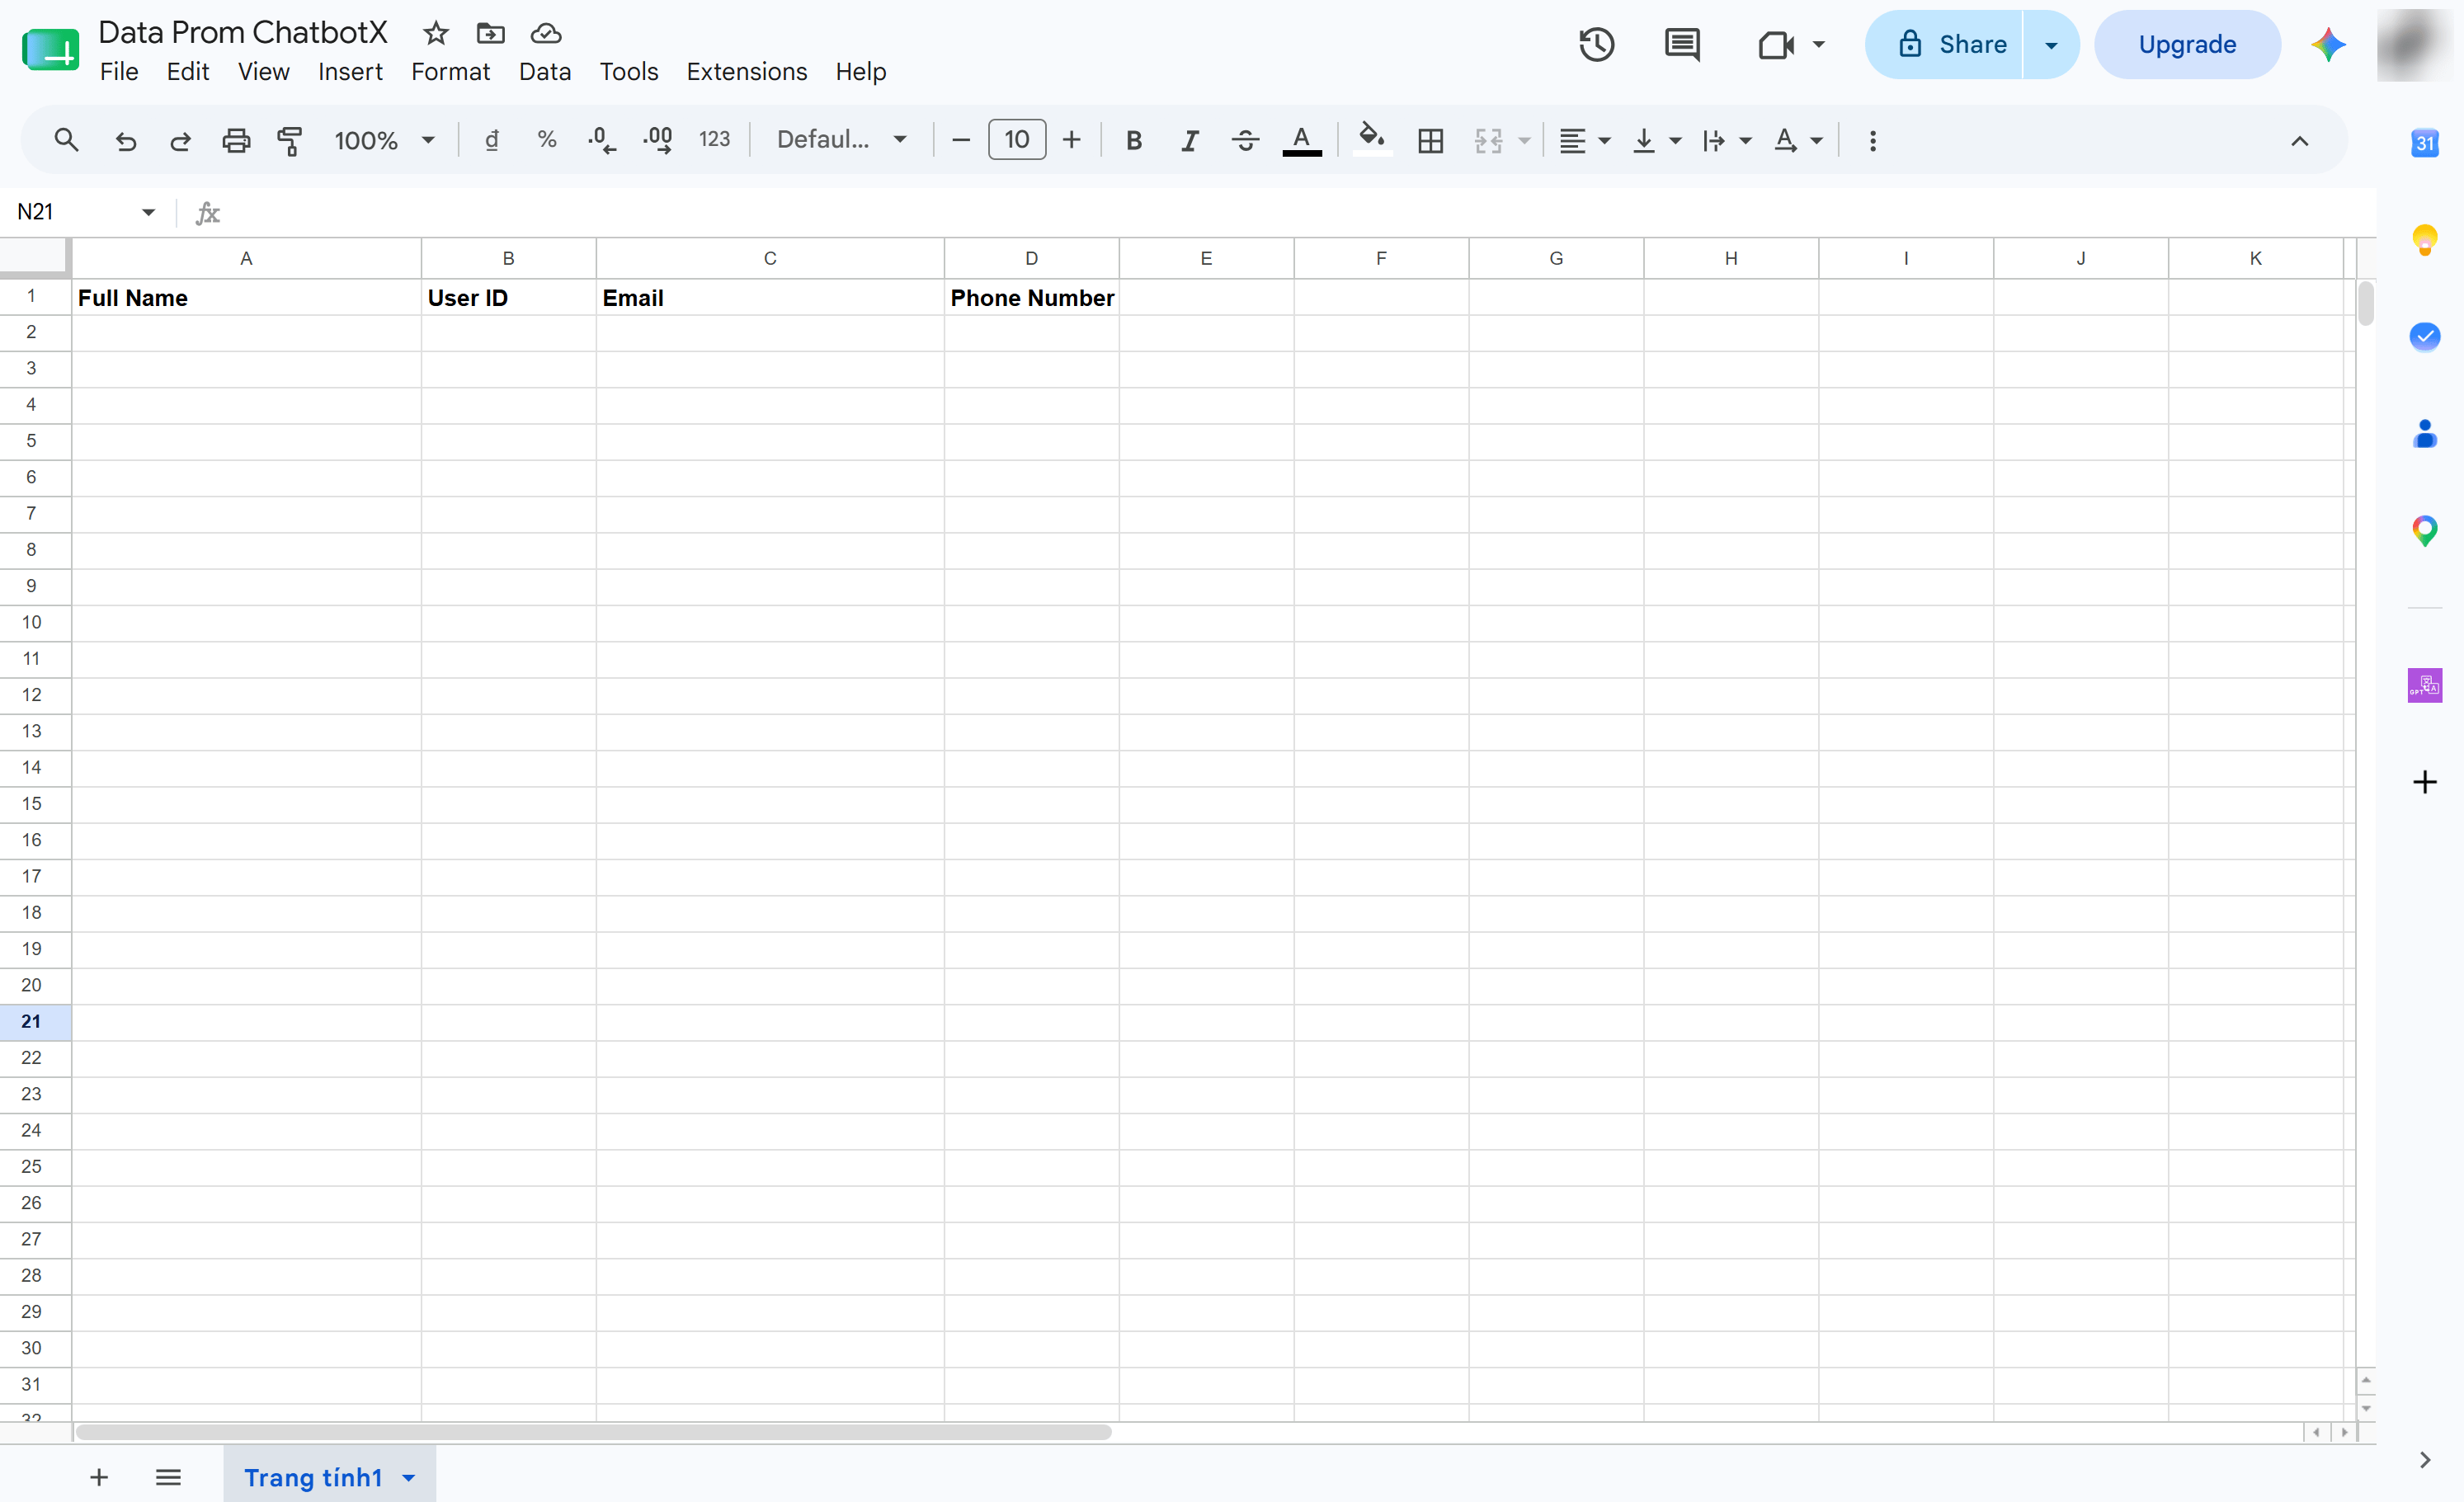Move document with the folder icon
The width and height of the screenshot is (2464, 1502).
490,33
